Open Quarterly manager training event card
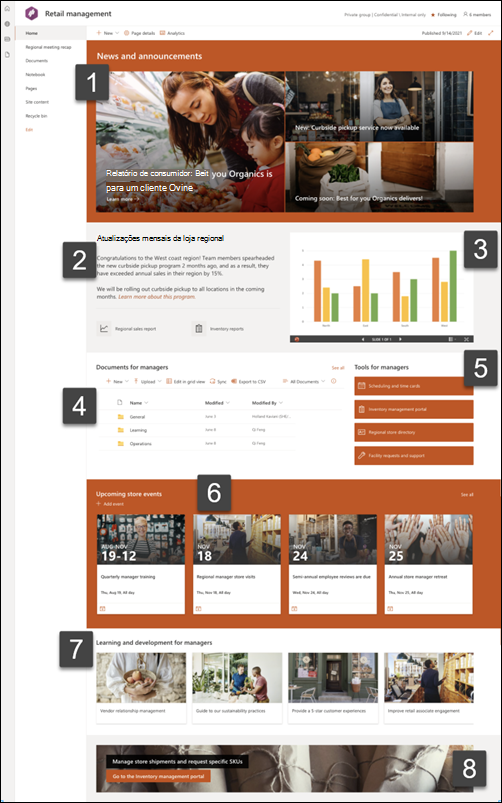 [141, 564]
